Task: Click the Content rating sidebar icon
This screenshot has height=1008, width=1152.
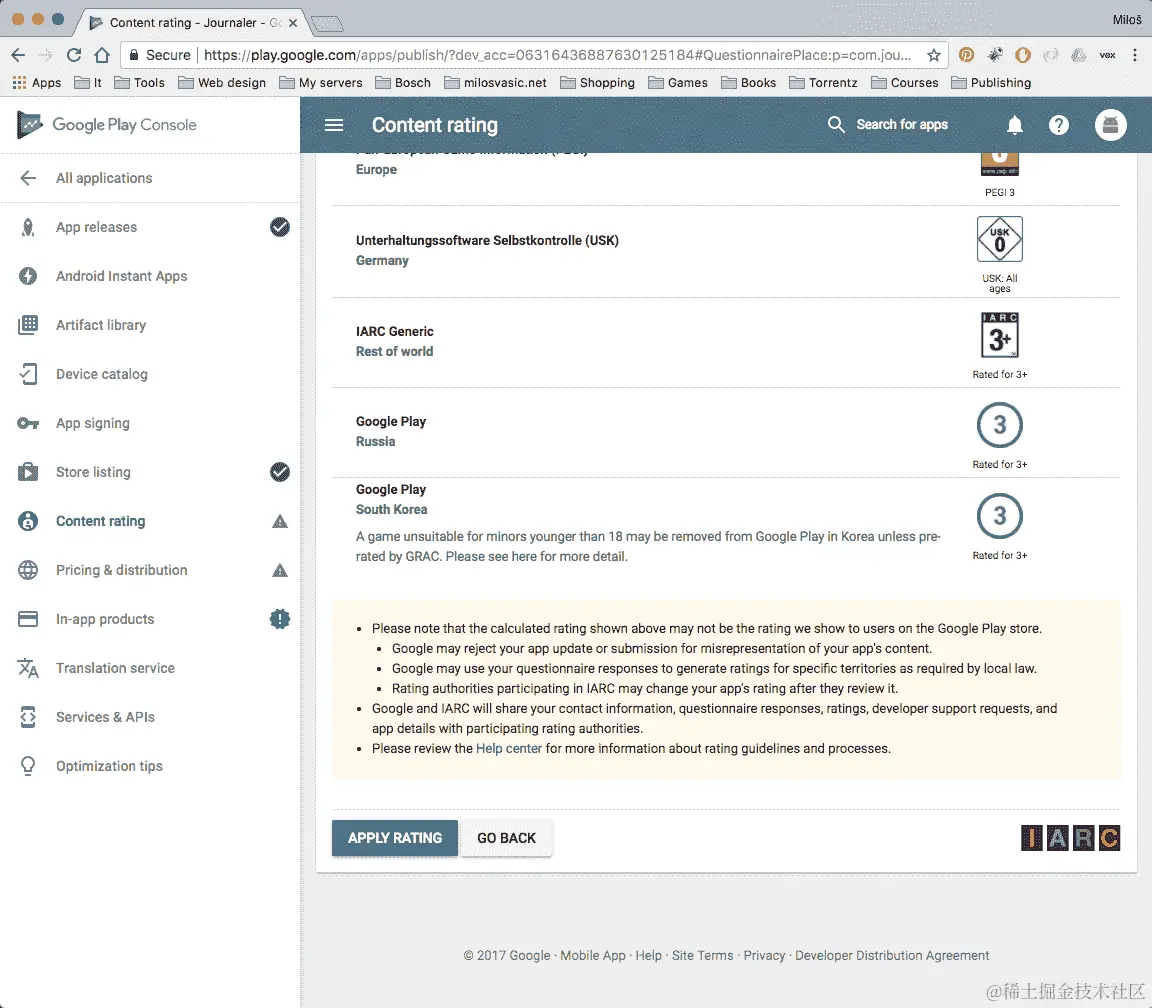Action: point(28,521)
